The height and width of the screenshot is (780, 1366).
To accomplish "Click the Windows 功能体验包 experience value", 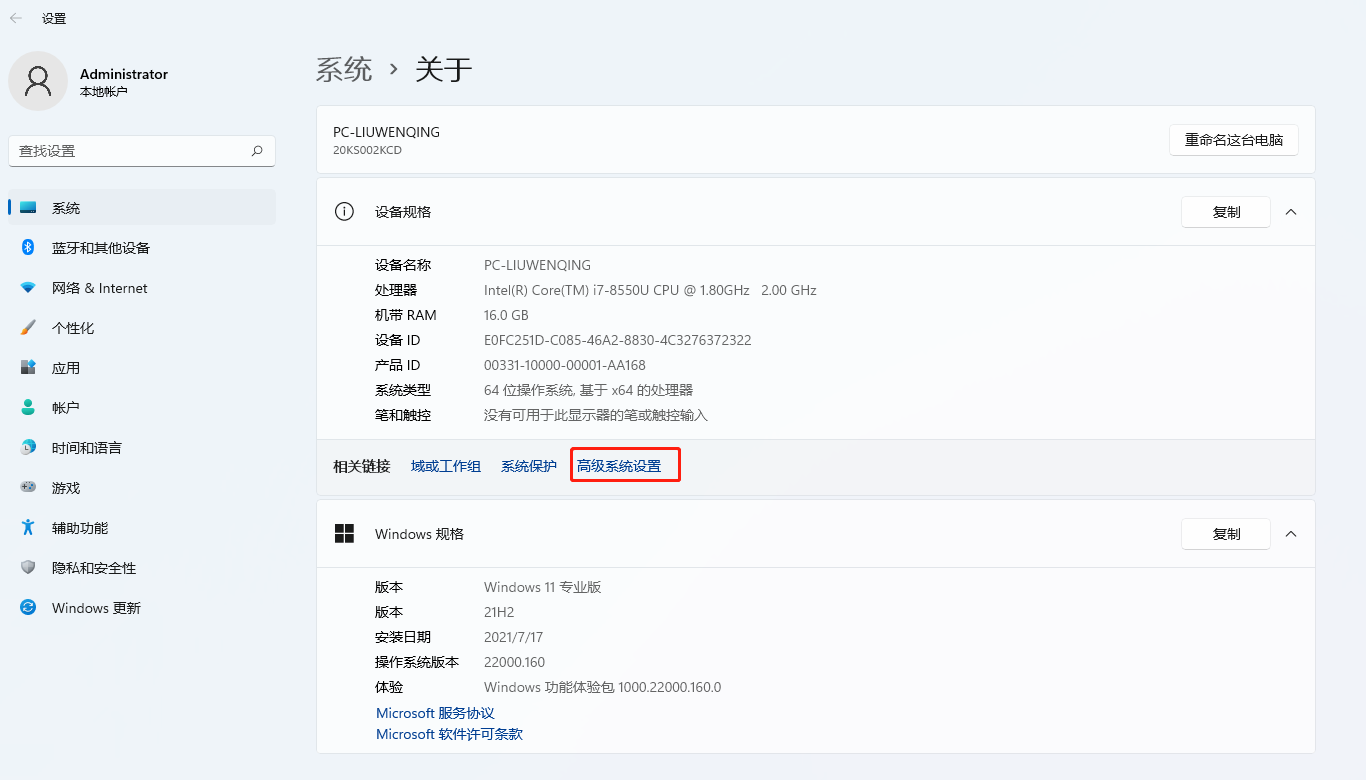I will click(x=602, y=687).
